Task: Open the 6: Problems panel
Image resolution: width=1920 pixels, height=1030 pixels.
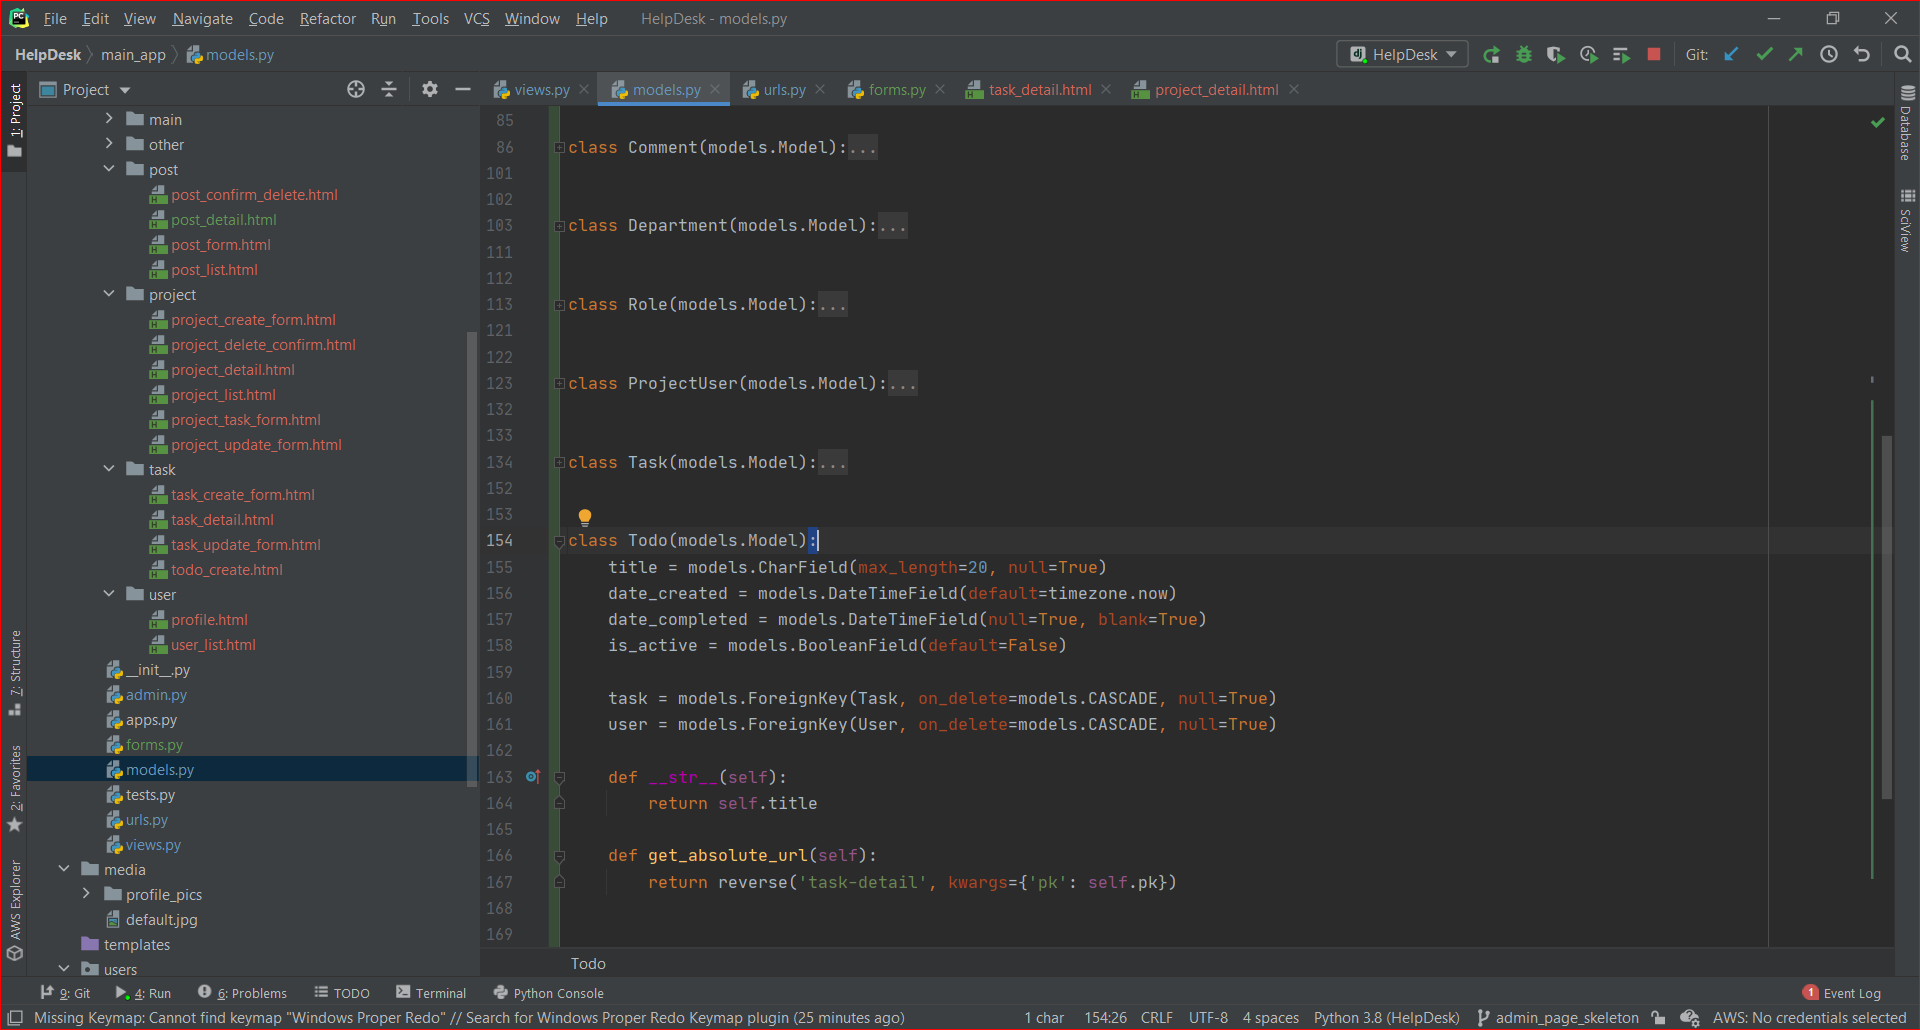Action: (x=242, y=993)
